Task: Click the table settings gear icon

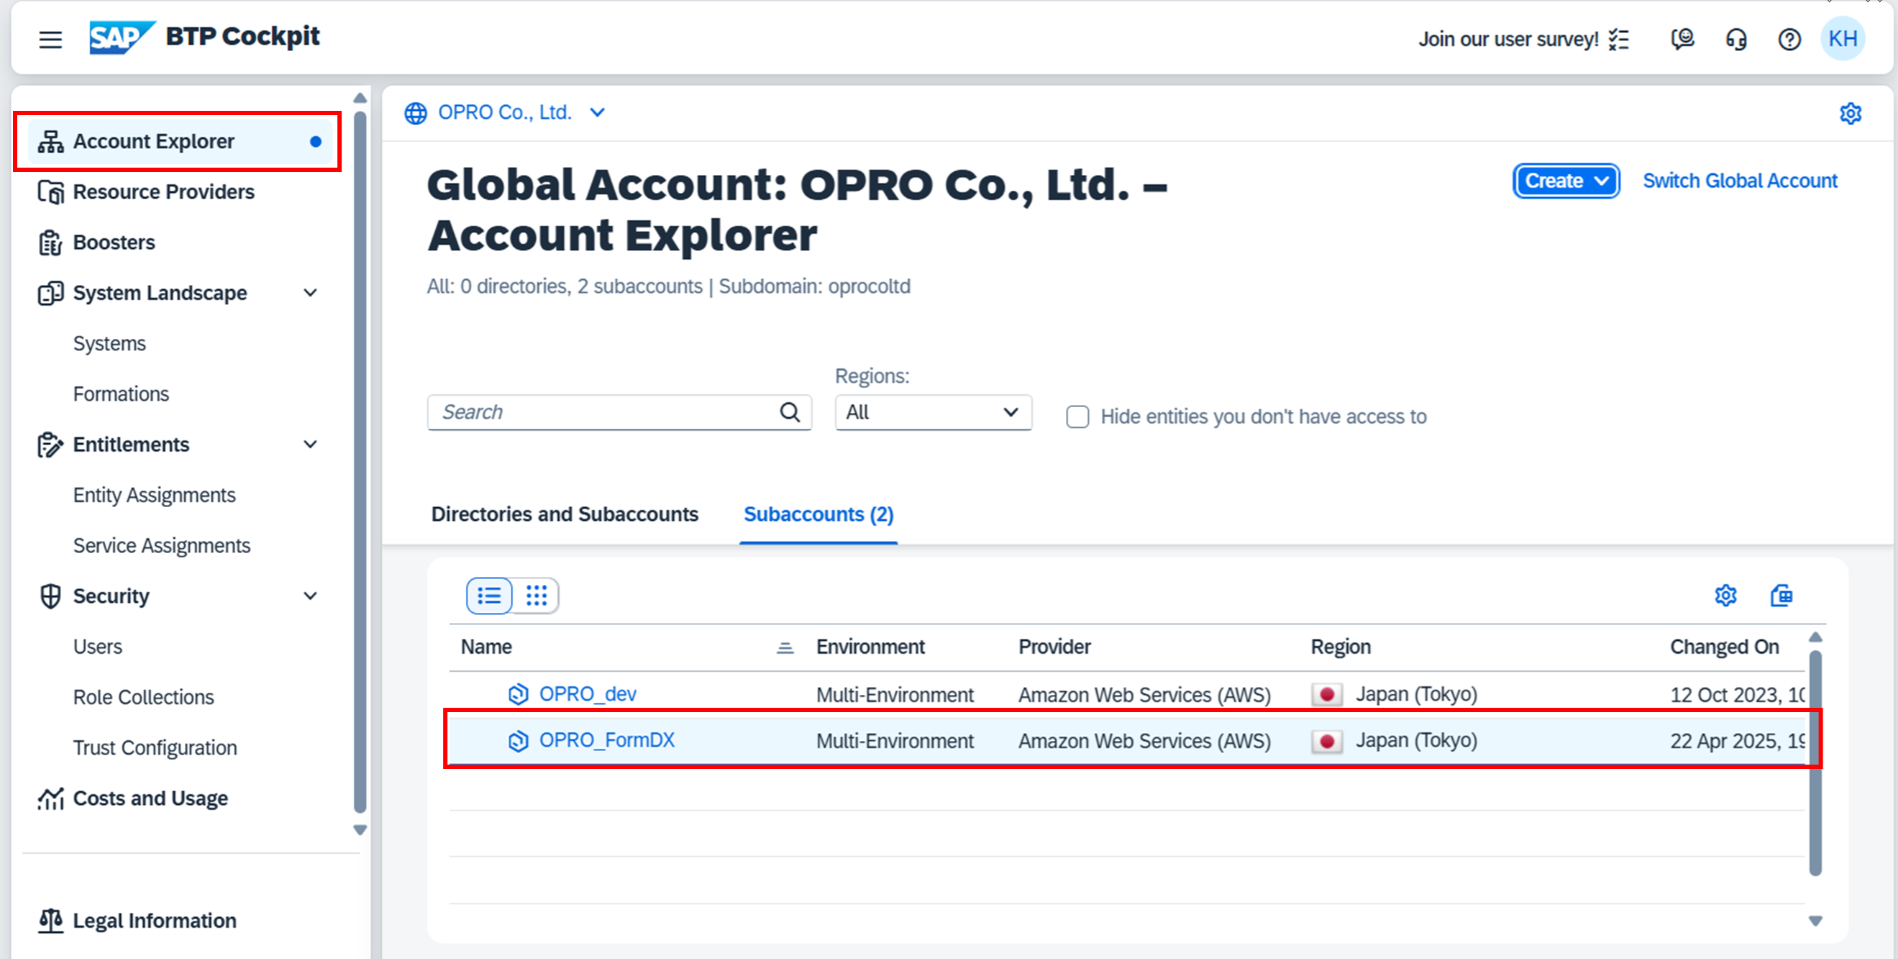Action: tap(1725, 596)
